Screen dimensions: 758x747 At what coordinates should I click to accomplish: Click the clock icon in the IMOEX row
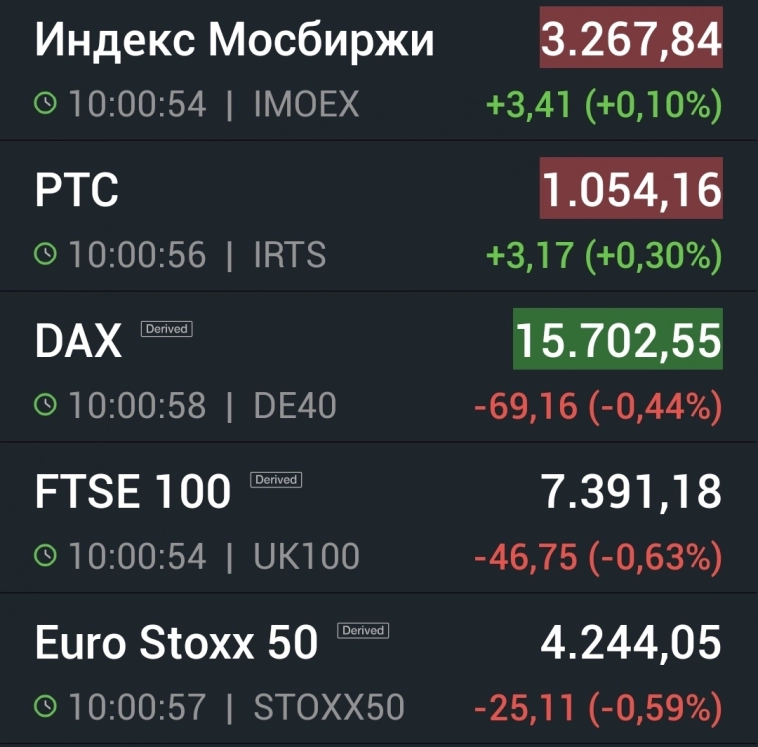pyautogui.click(x=46, y=104)
